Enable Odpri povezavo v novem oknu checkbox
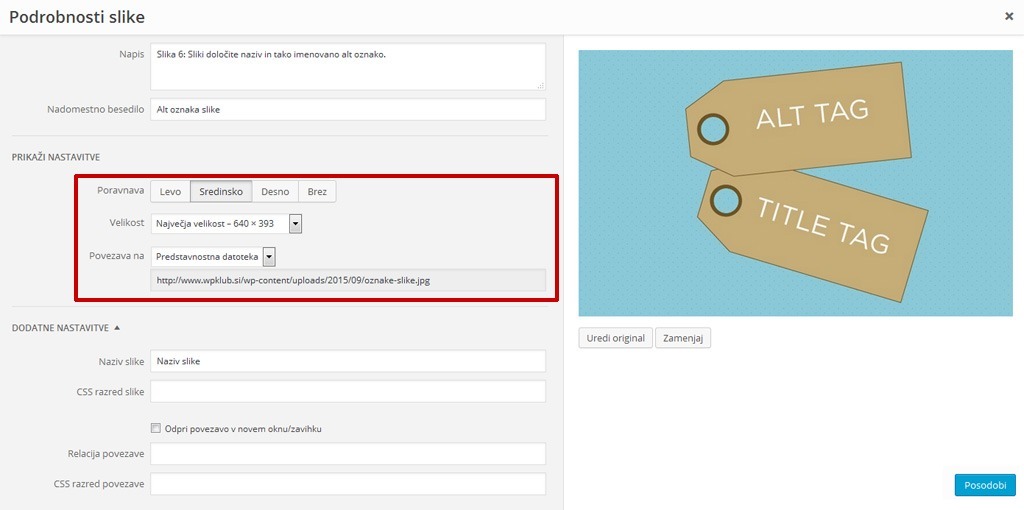 (155, 428)
